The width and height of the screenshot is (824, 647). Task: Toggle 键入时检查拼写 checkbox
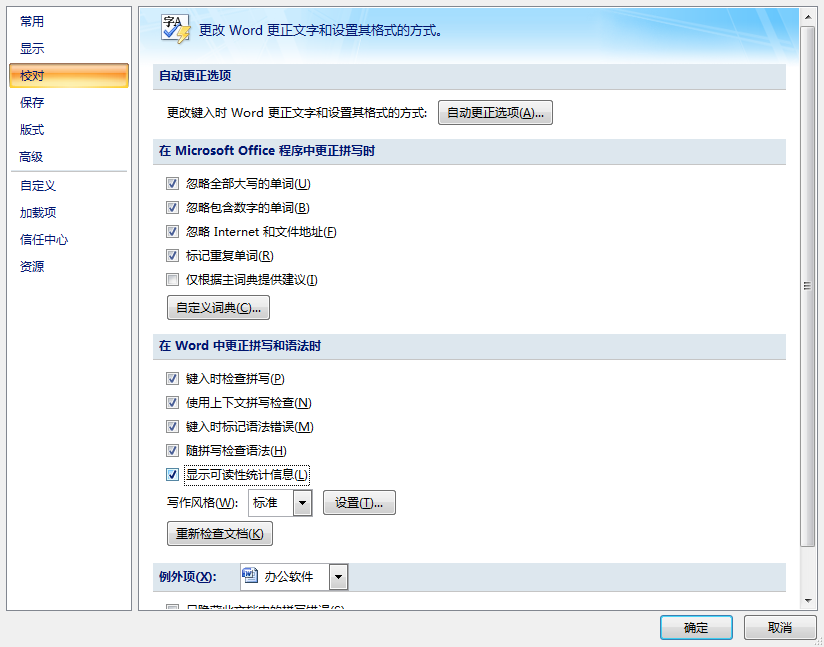point(172,378)
